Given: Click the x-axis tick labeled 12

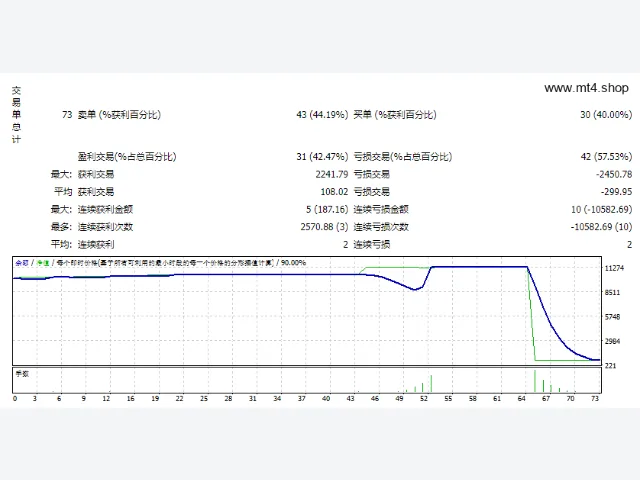Looking at the screenshot, I should (106, 398).
